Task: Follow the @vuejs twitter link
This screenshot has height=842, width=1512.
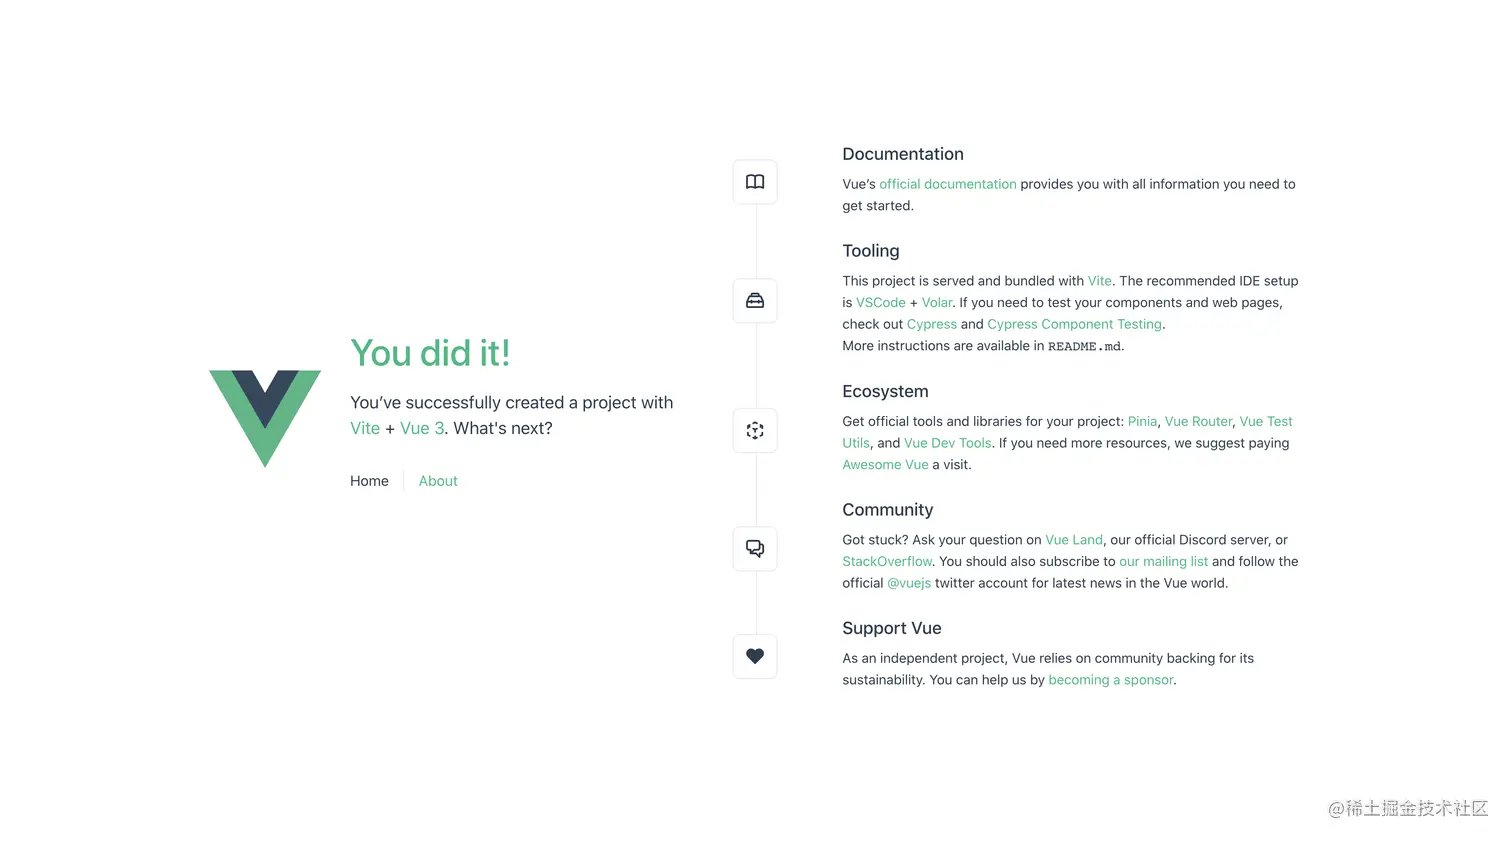Action: [909, 583]
